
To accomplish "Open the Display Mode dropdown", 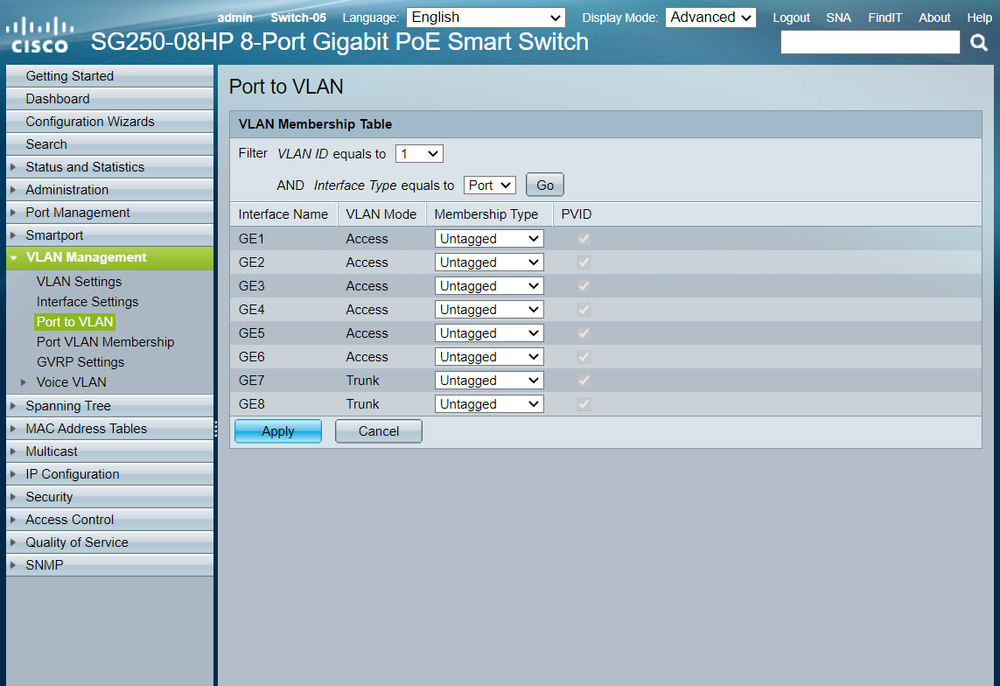I will point(710,17).
